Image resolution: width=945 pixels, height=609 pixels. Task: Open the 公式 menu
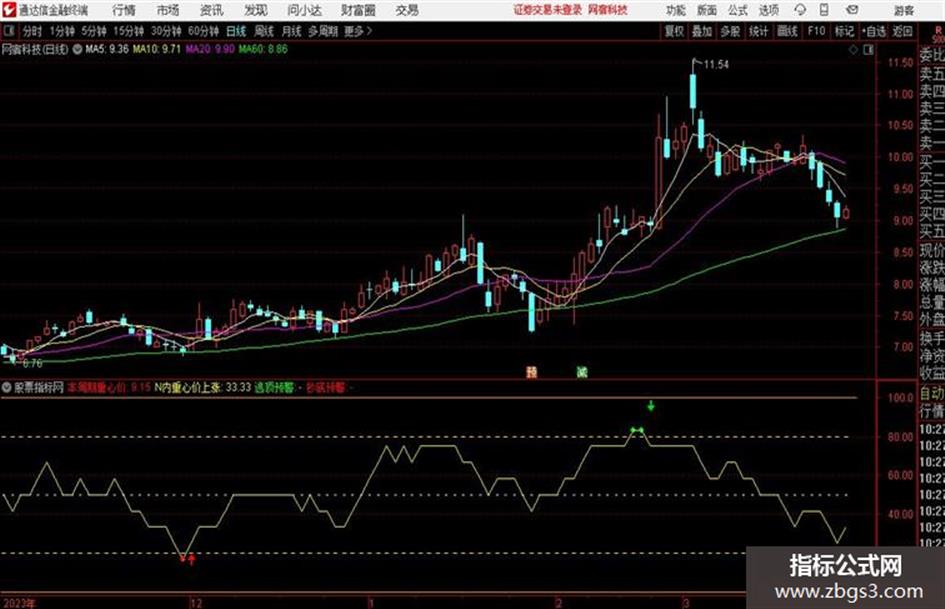tap(738, 10)
